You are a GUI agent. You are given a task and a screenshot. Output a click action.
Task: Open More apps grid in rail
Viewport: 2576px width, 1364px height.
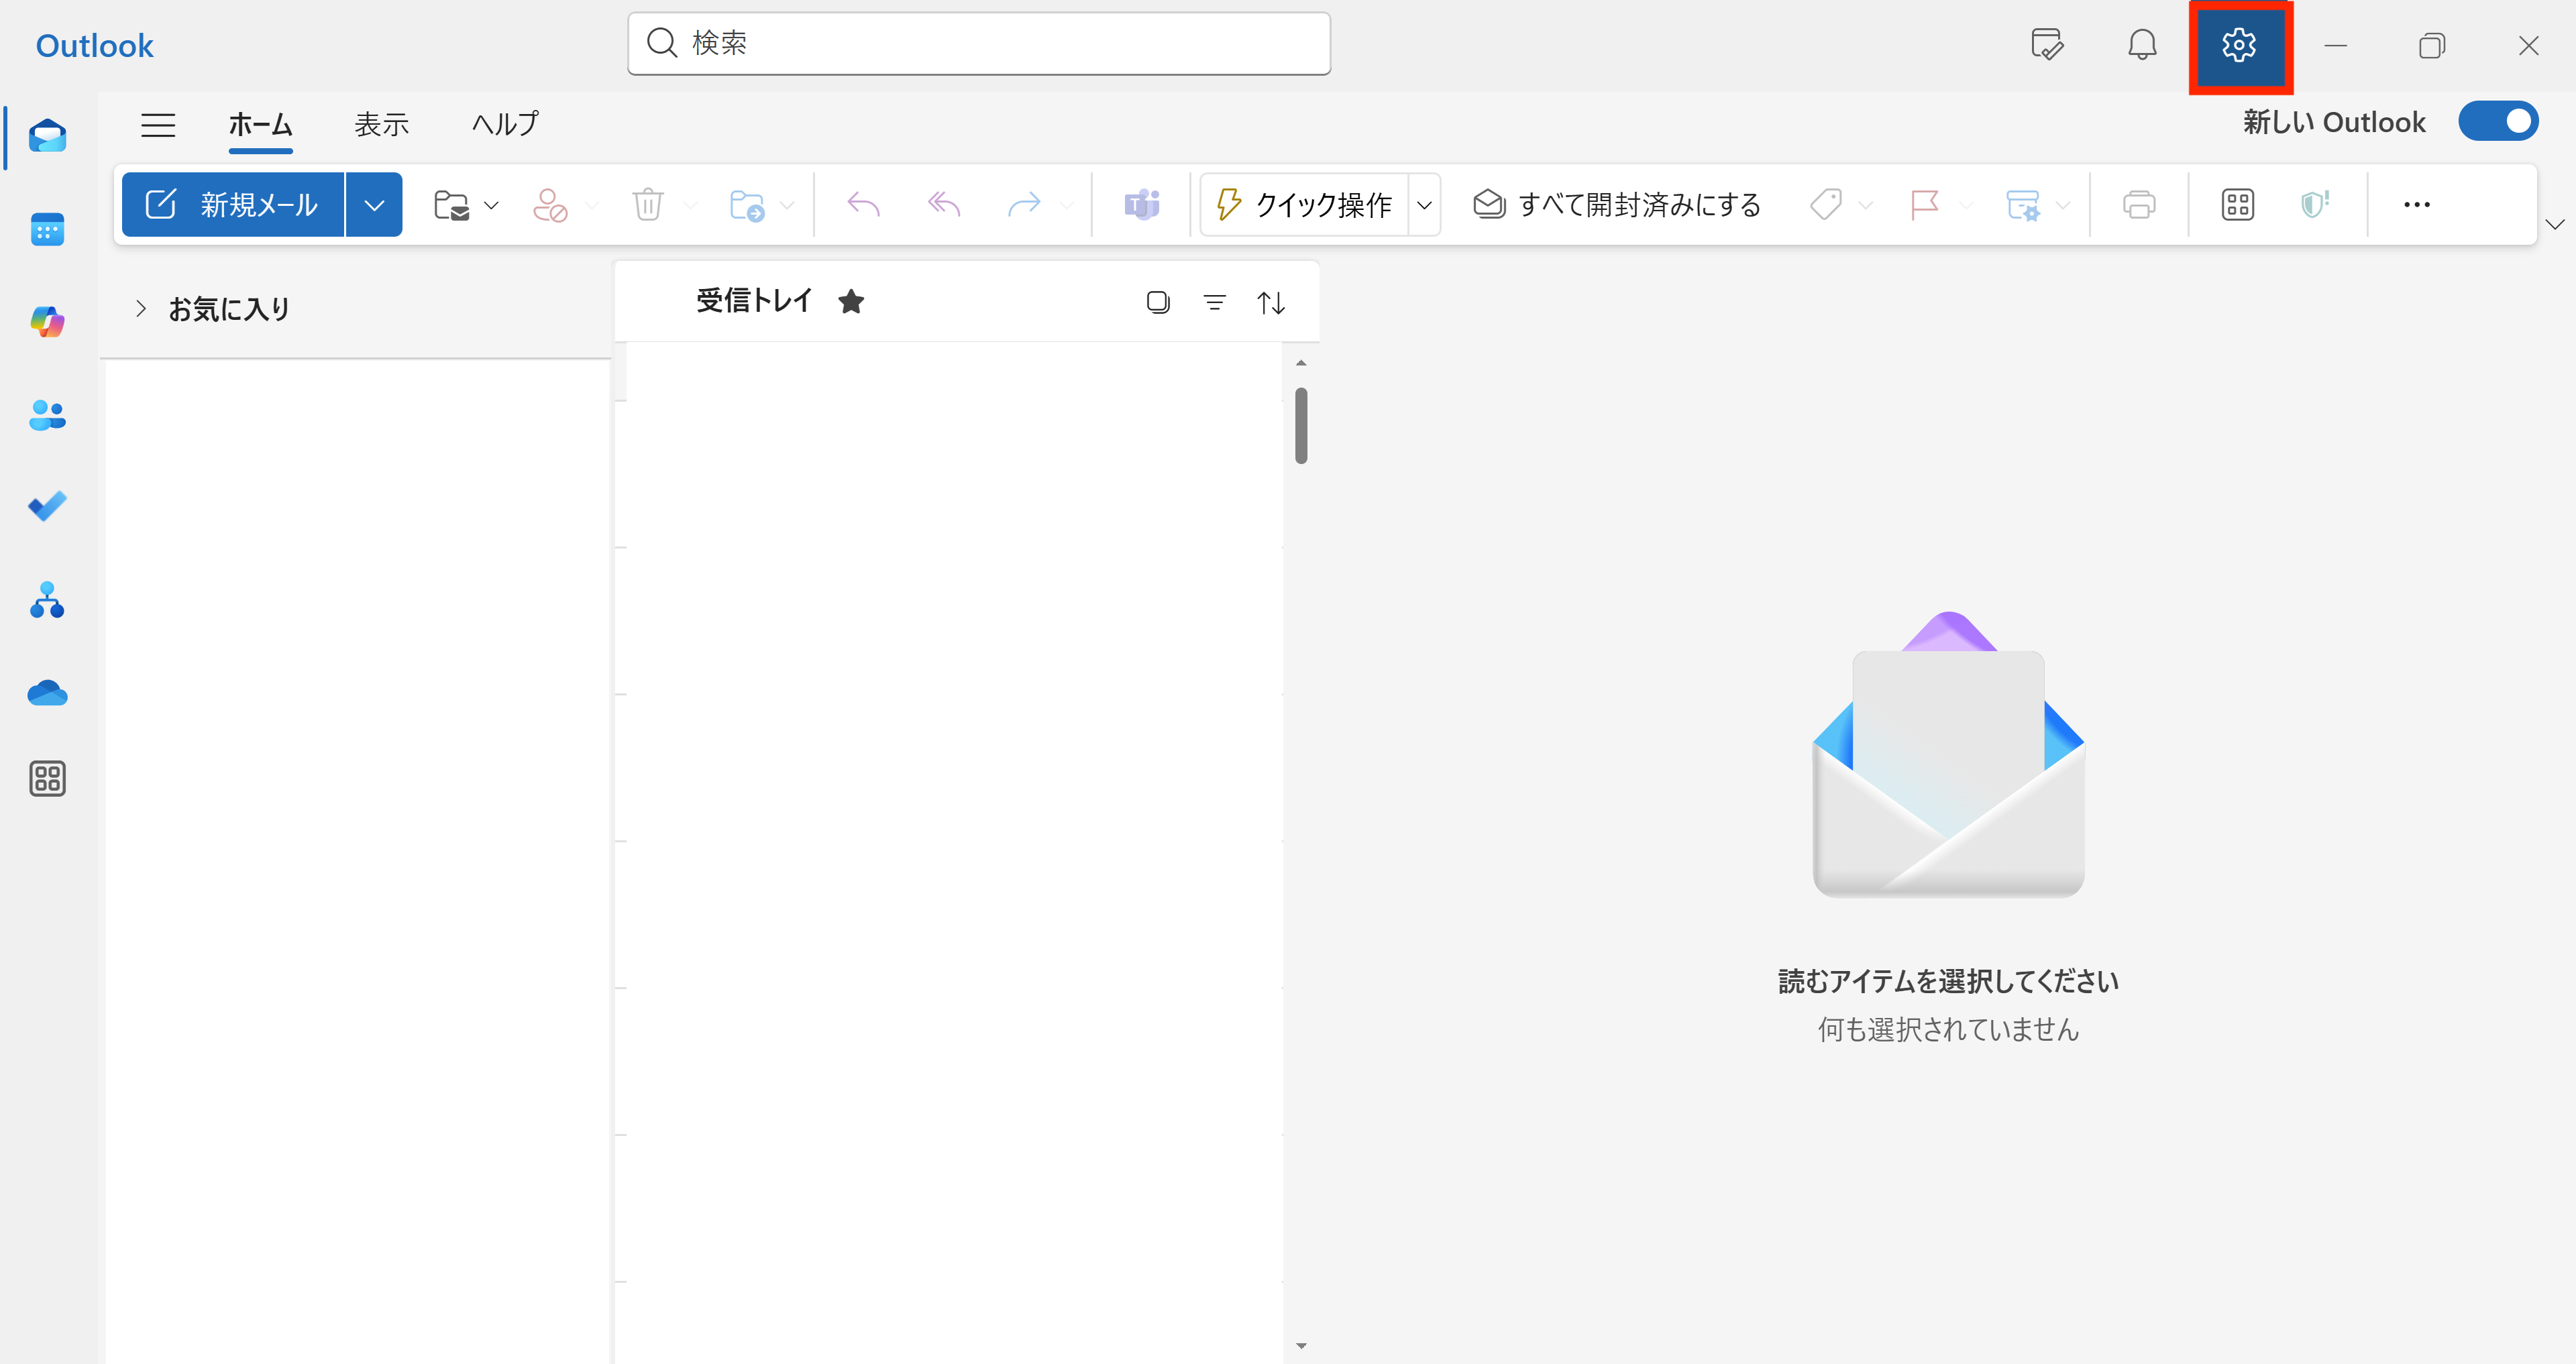point(47,778)
